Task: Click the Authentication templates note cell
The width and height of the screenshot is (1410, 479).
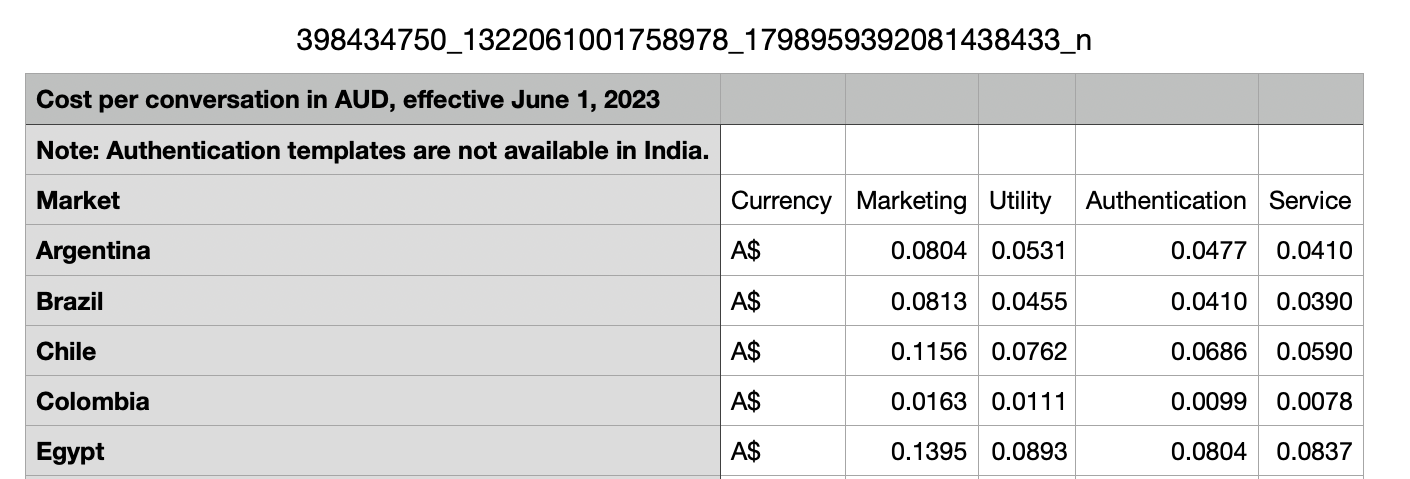Action: [372, 151]
